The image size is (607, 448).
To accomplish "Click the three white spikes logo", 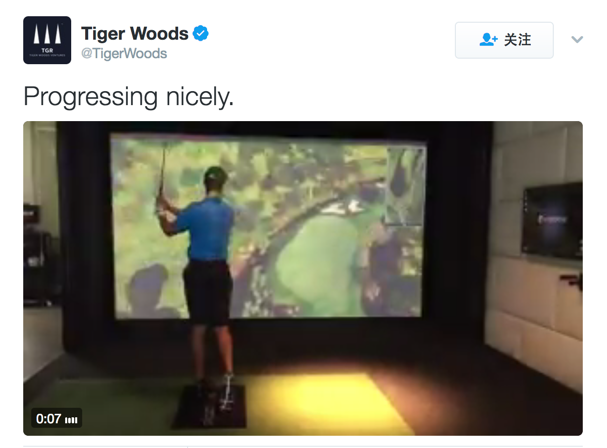I will [47, 34].
